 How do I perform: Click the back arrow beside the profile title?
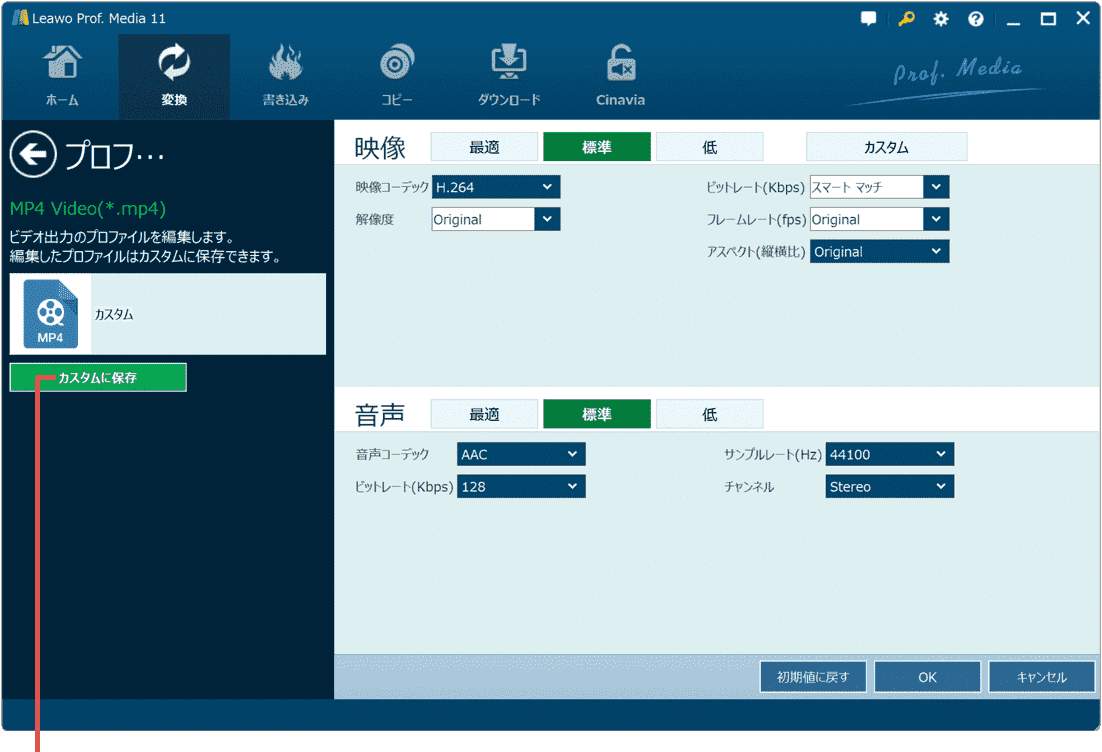(x=34, y=155)
